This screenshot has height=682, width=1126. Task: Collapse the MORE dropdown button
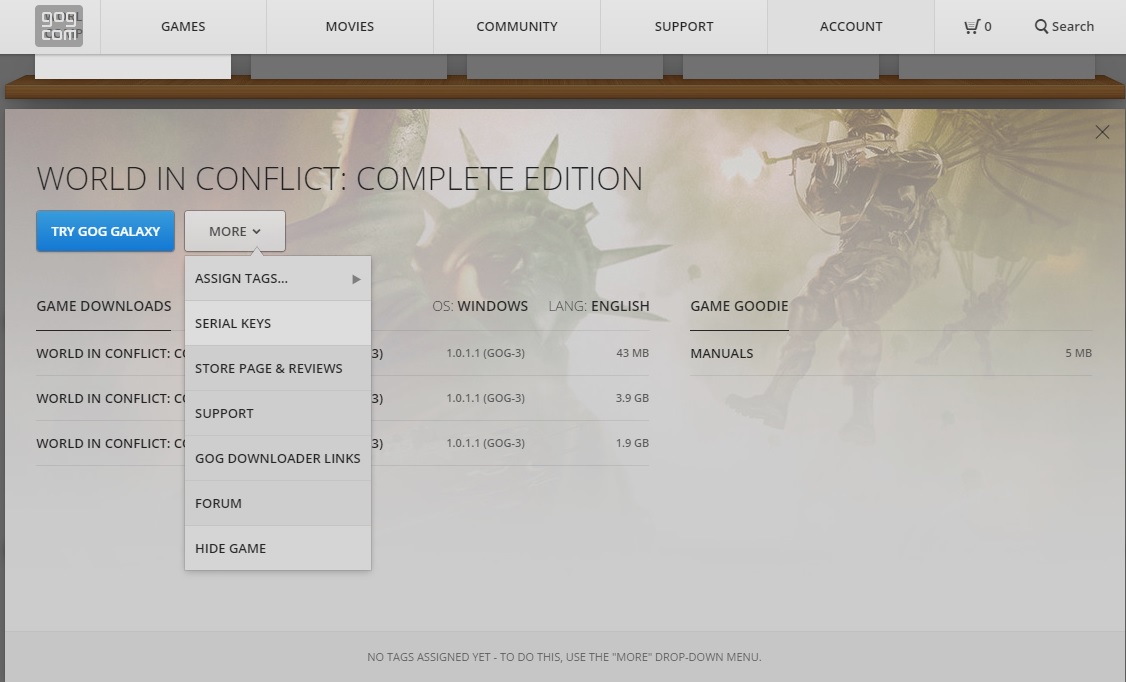[235, 231]
